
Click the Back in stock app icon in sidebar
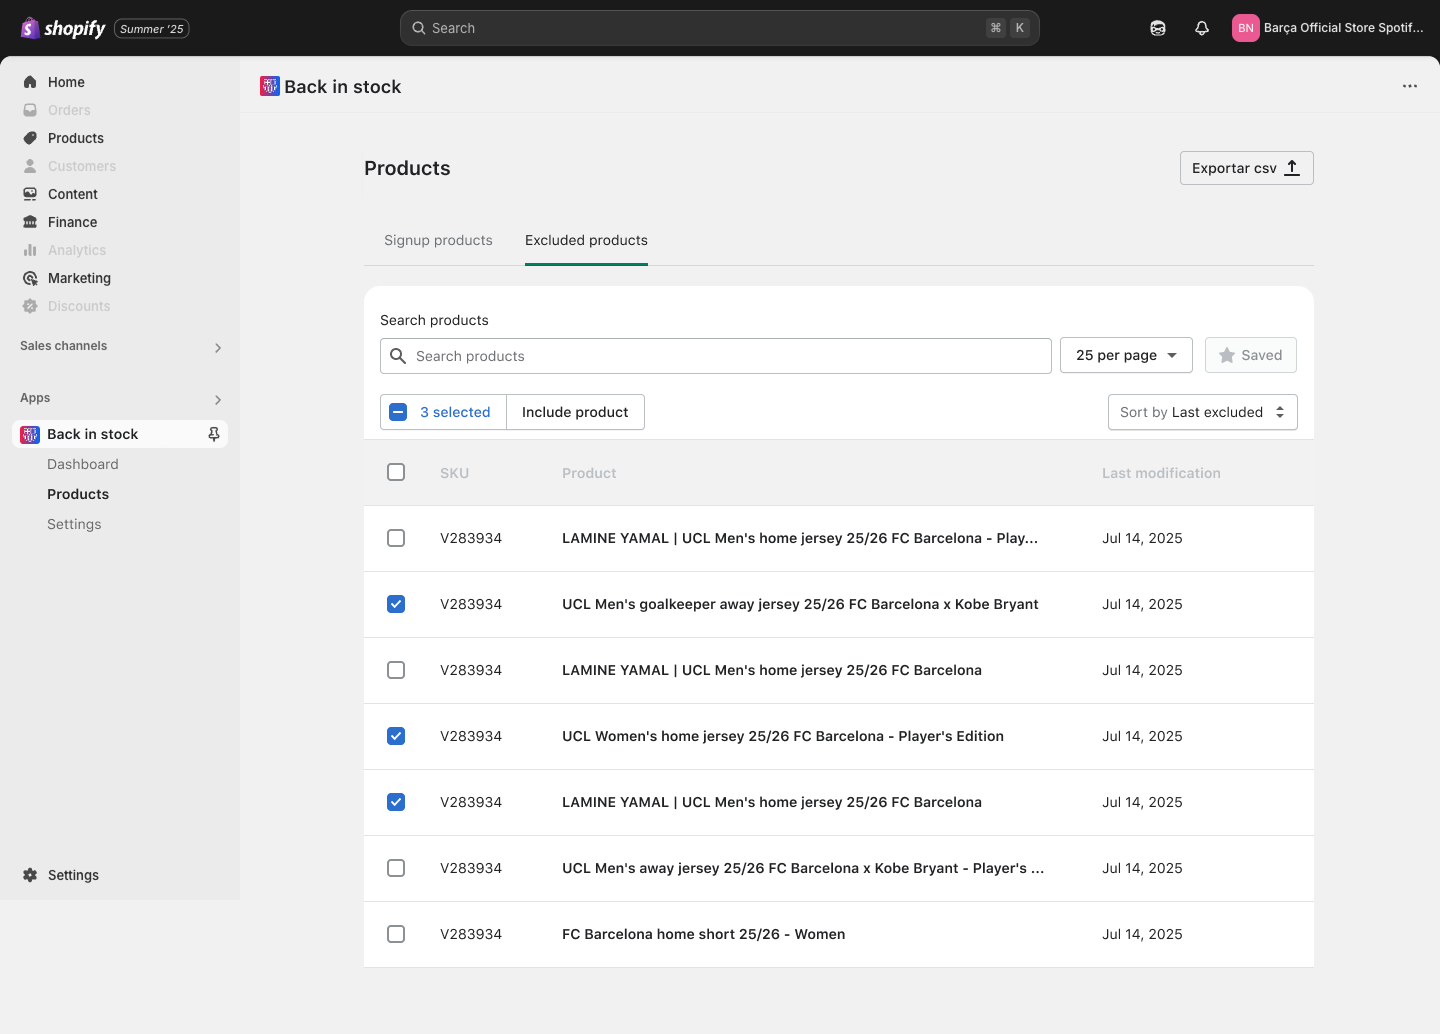click(x=30, y=434)
